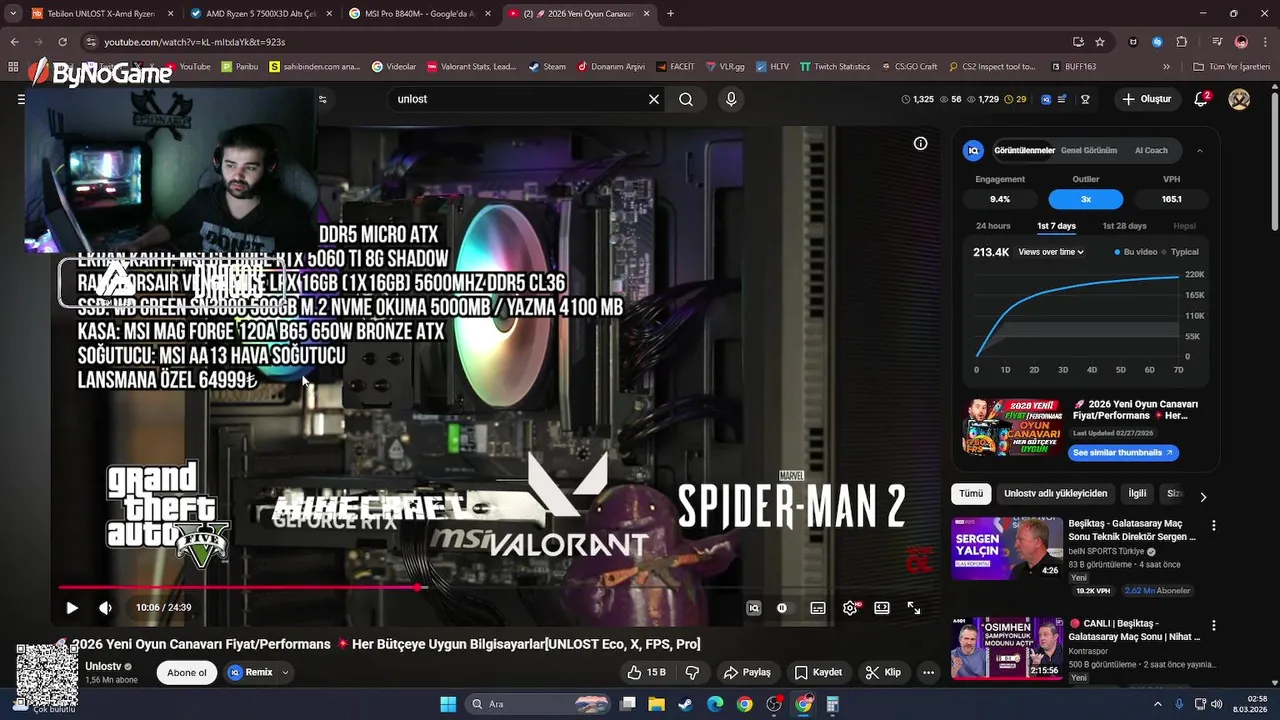Collapse the vidIQ panel chevron
Image resolution: width=1280 pixels, height=720 pixels.
[1200, 151]
